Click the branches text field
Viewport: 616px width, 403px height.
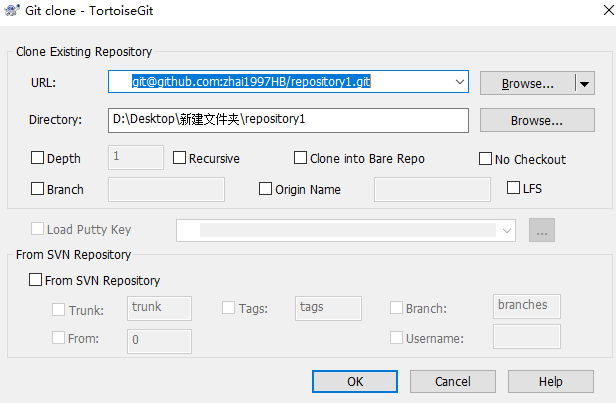tap(527, 306)
